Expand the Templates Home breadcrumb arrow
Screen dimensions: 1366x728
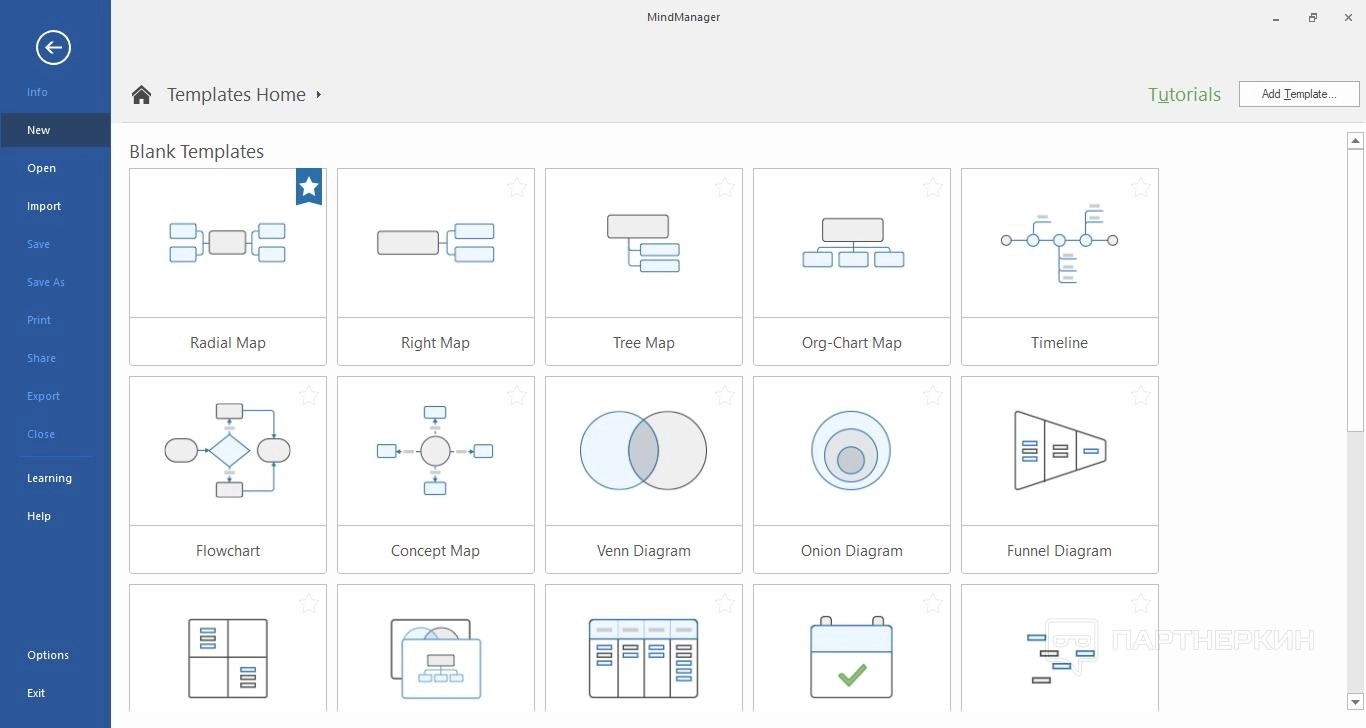(319, 95)
